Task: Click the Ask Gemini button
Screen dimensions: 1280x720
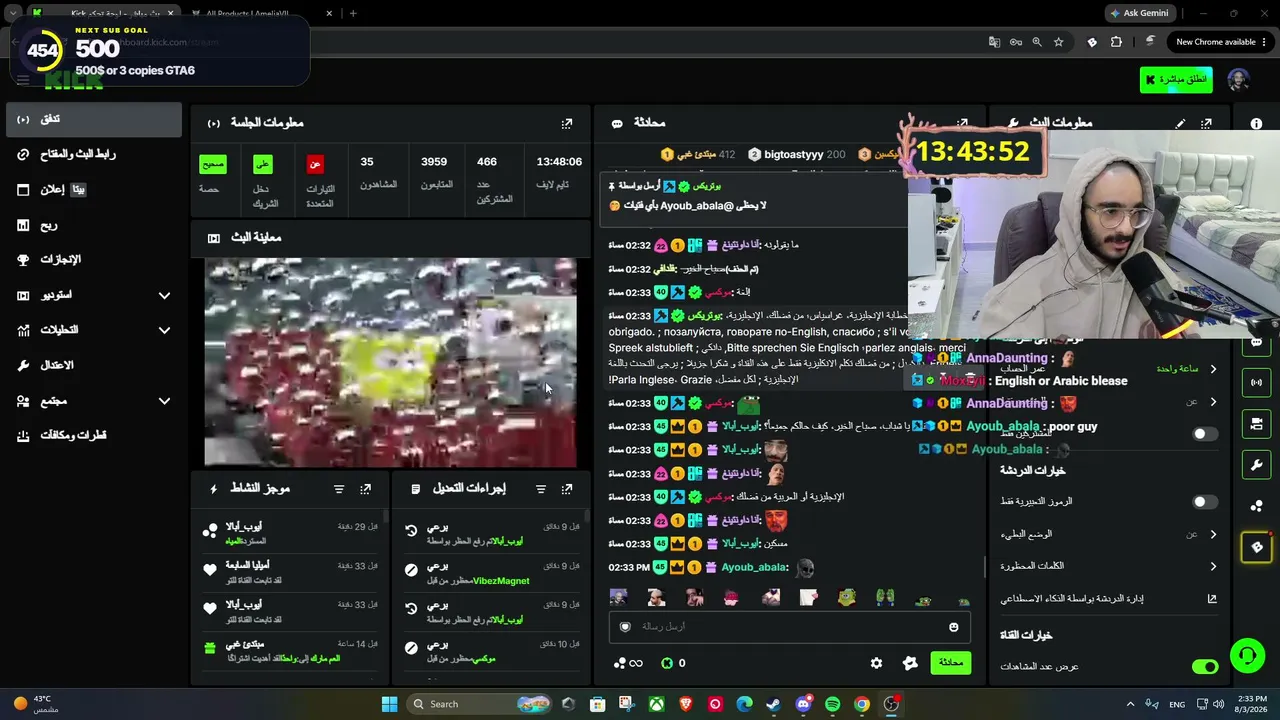Action: click(1139, 13)
